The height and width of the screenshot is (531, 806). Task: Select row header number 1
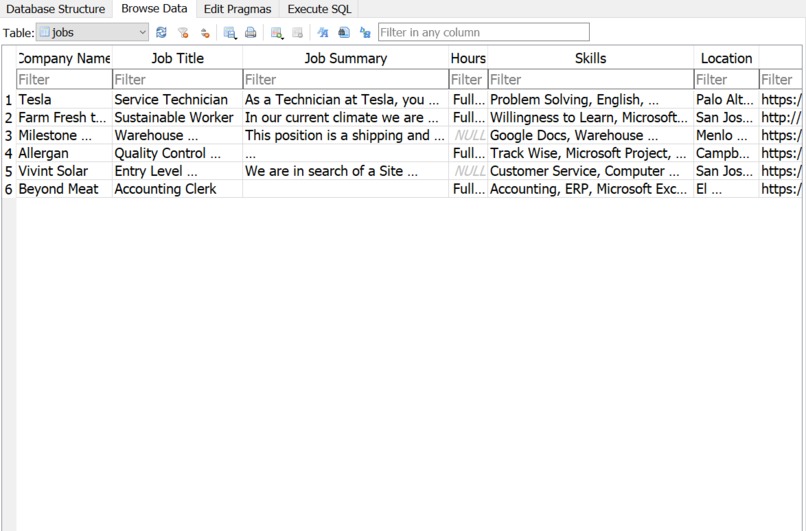[x=9, y=100]
